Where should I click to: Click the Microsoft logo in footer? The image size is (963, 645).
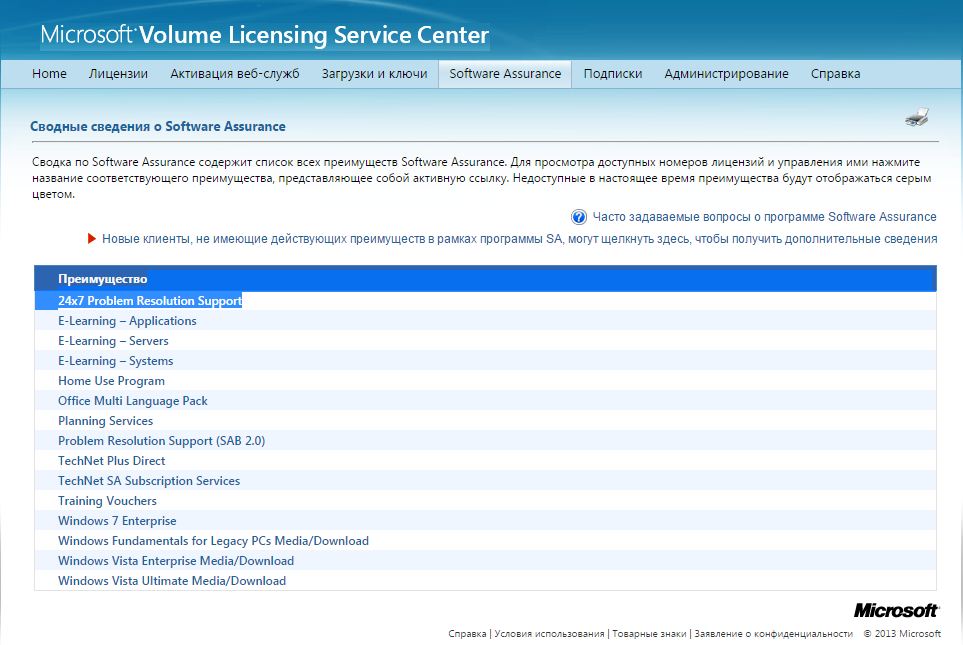click(896, 610)
